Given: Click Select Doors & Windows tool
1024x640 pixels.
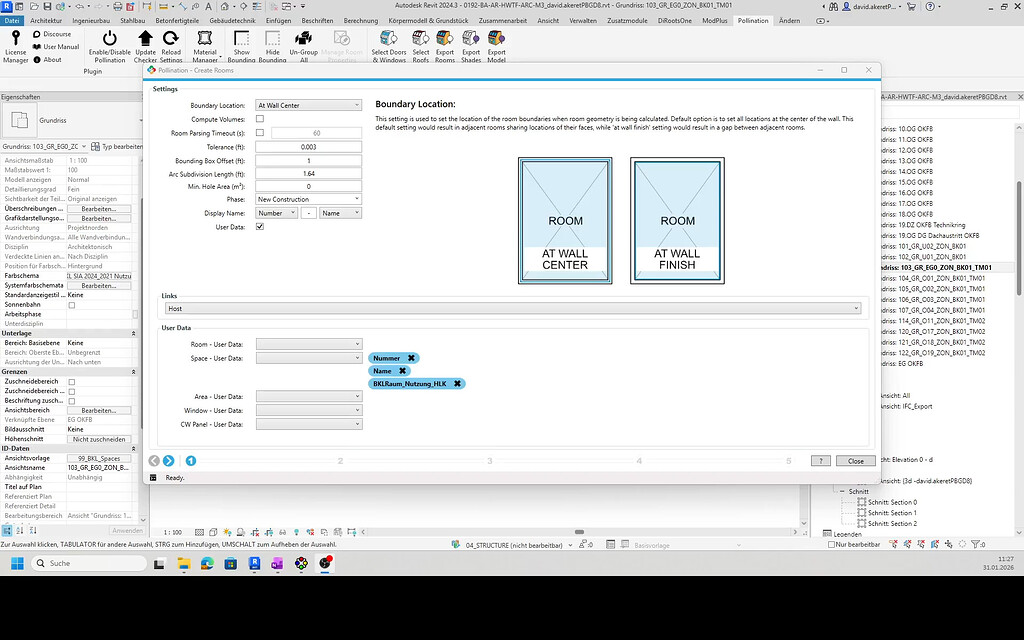Looking at the screenshot, I should tap(389, 46).
